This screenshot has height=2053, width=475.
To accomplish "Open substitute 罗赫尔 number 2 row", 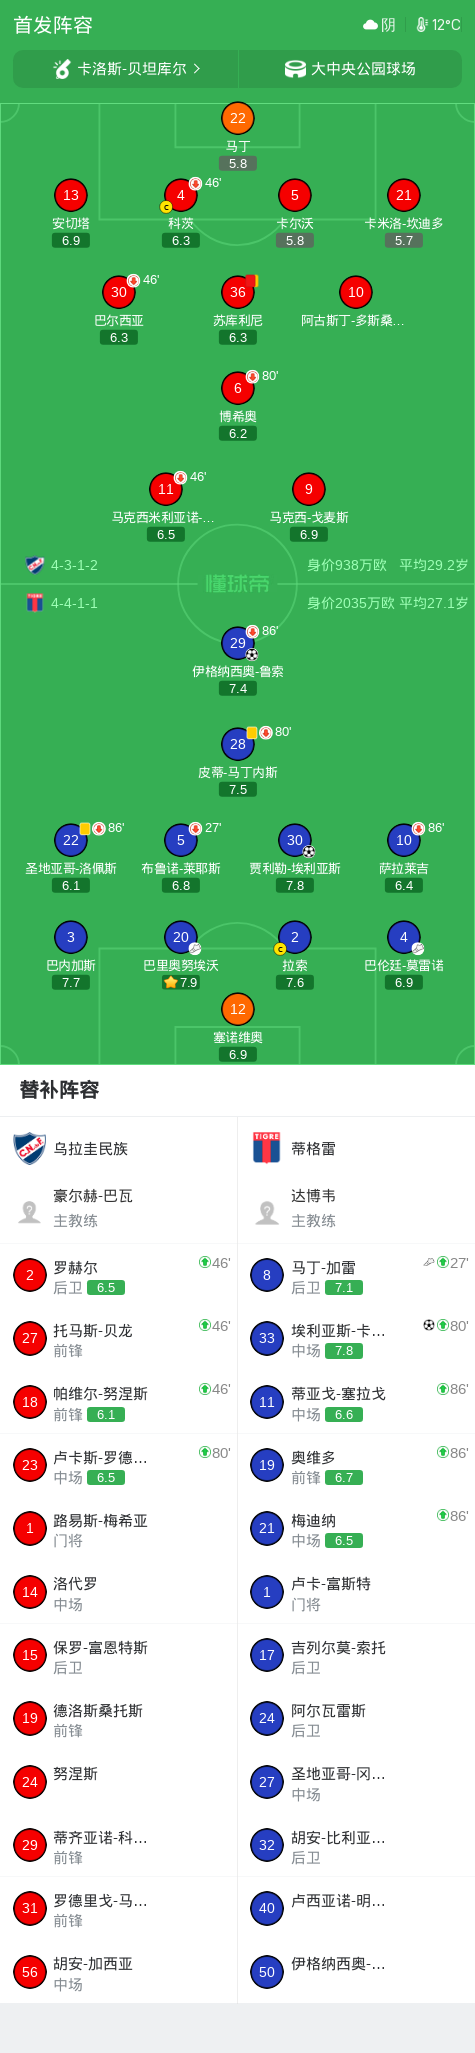I will (119, 1275).
